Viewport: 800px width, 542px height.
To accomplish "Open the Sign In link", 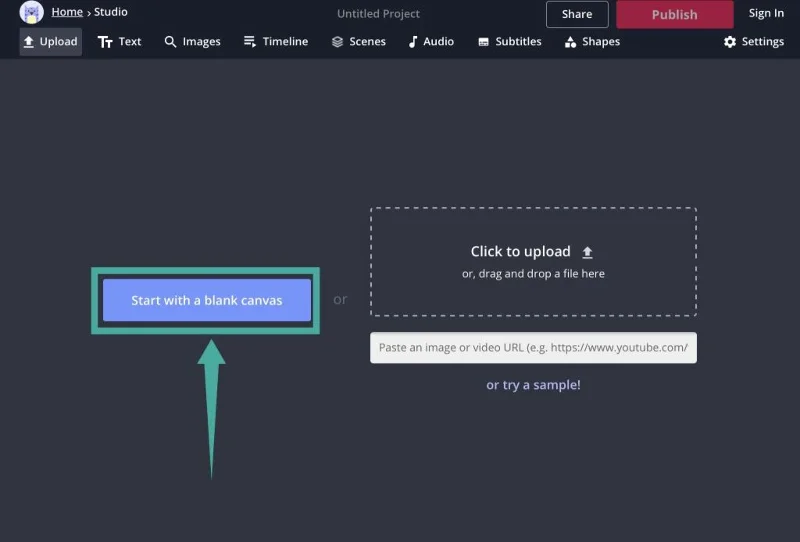I will pyautogui.click(x=766, y=13).
